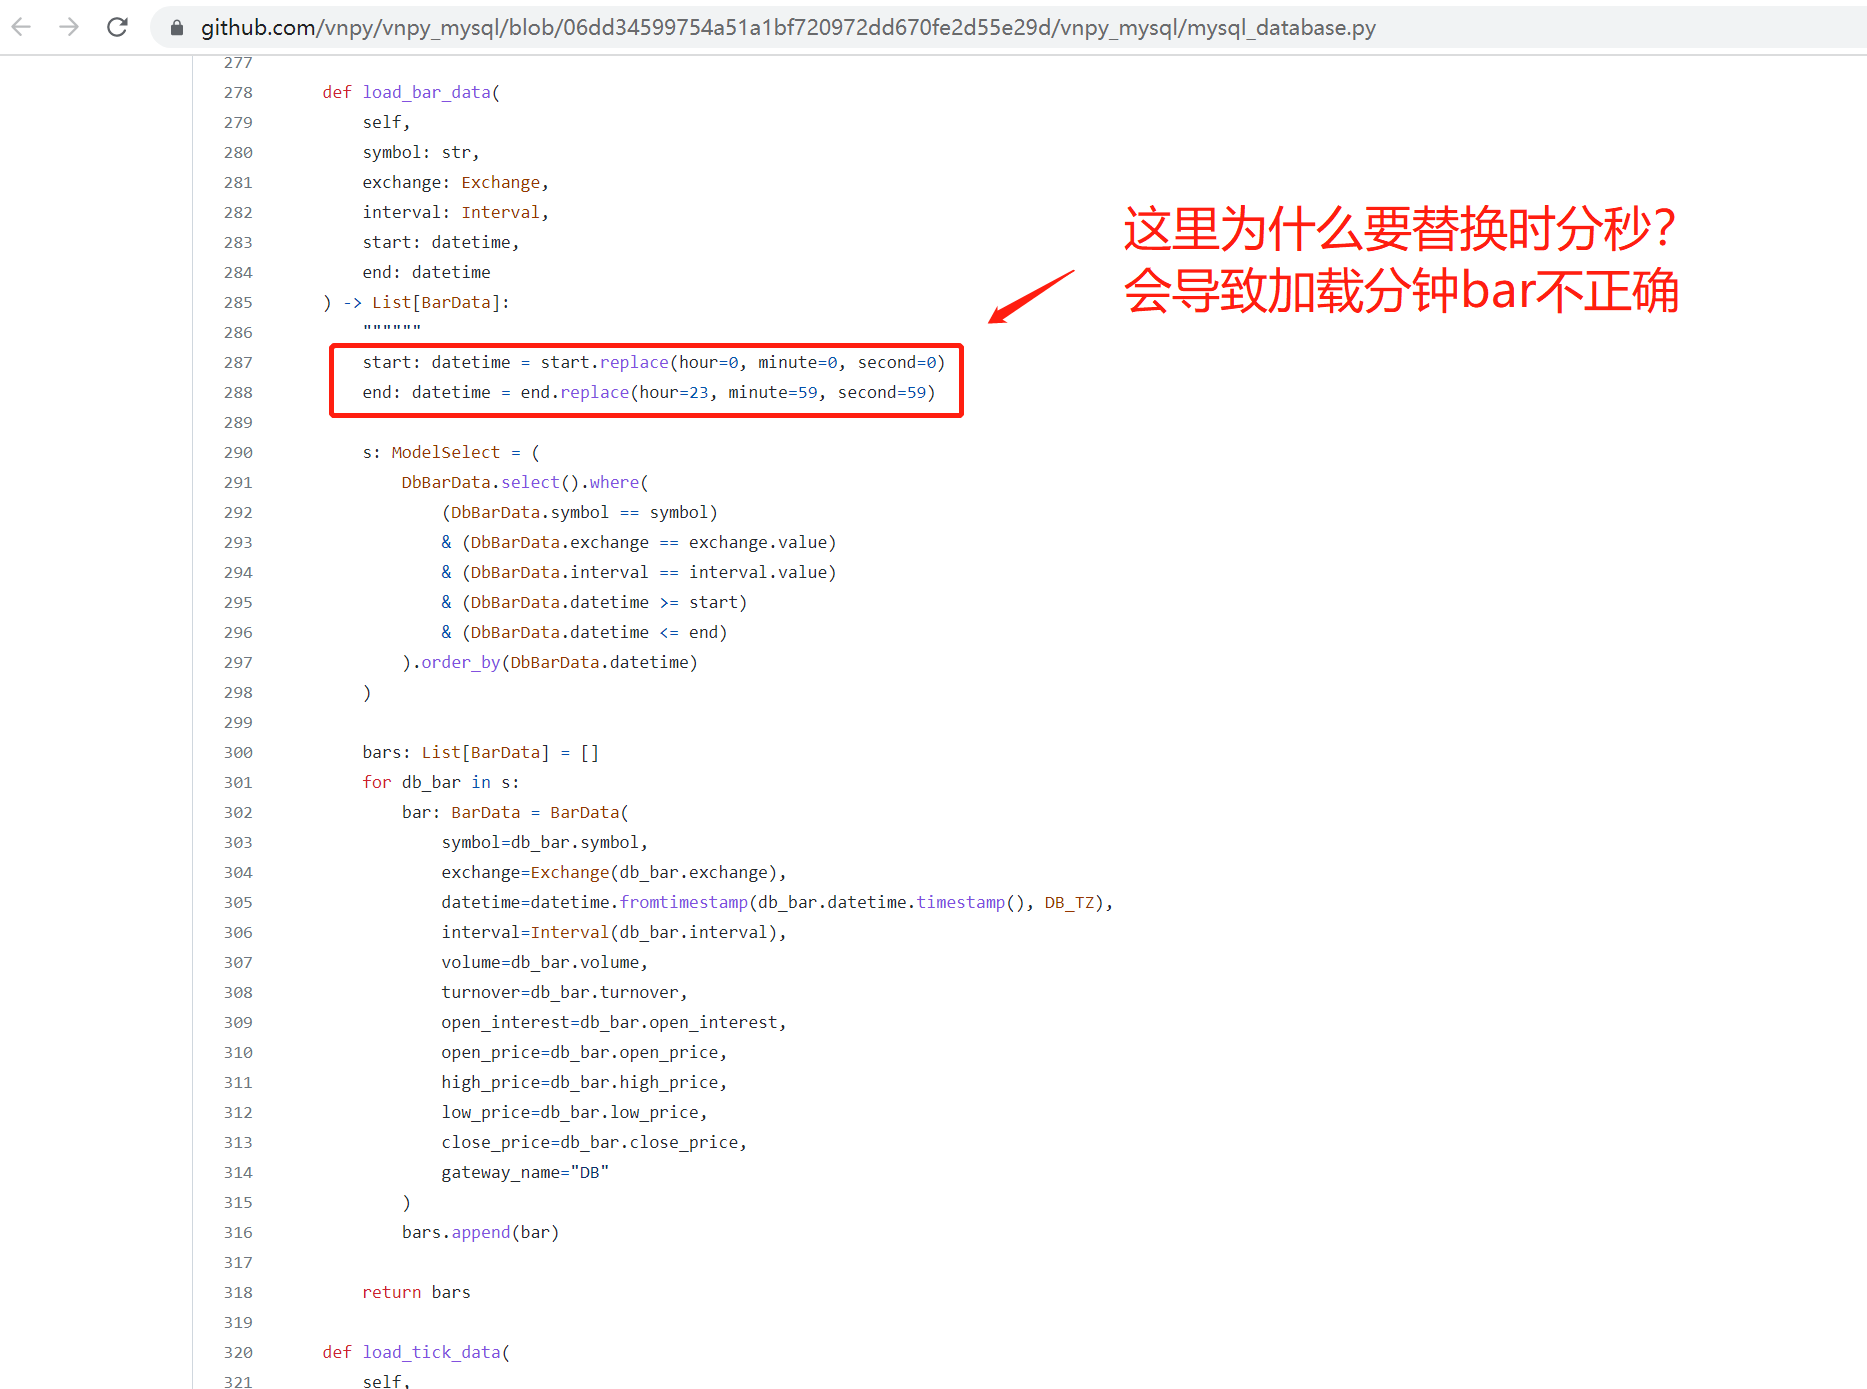The width and height of the screenshot is (1867, 1389).
Task: Click the replace symbol on line 287
Action: click(x=634, y=362)
